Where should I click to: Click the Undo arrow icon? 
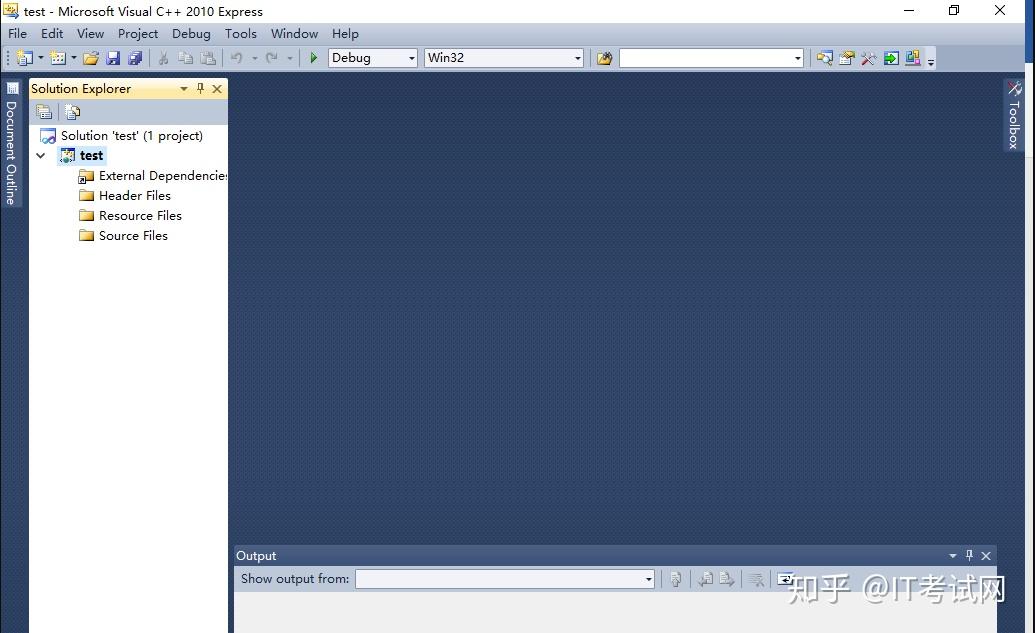coord(236,57)
